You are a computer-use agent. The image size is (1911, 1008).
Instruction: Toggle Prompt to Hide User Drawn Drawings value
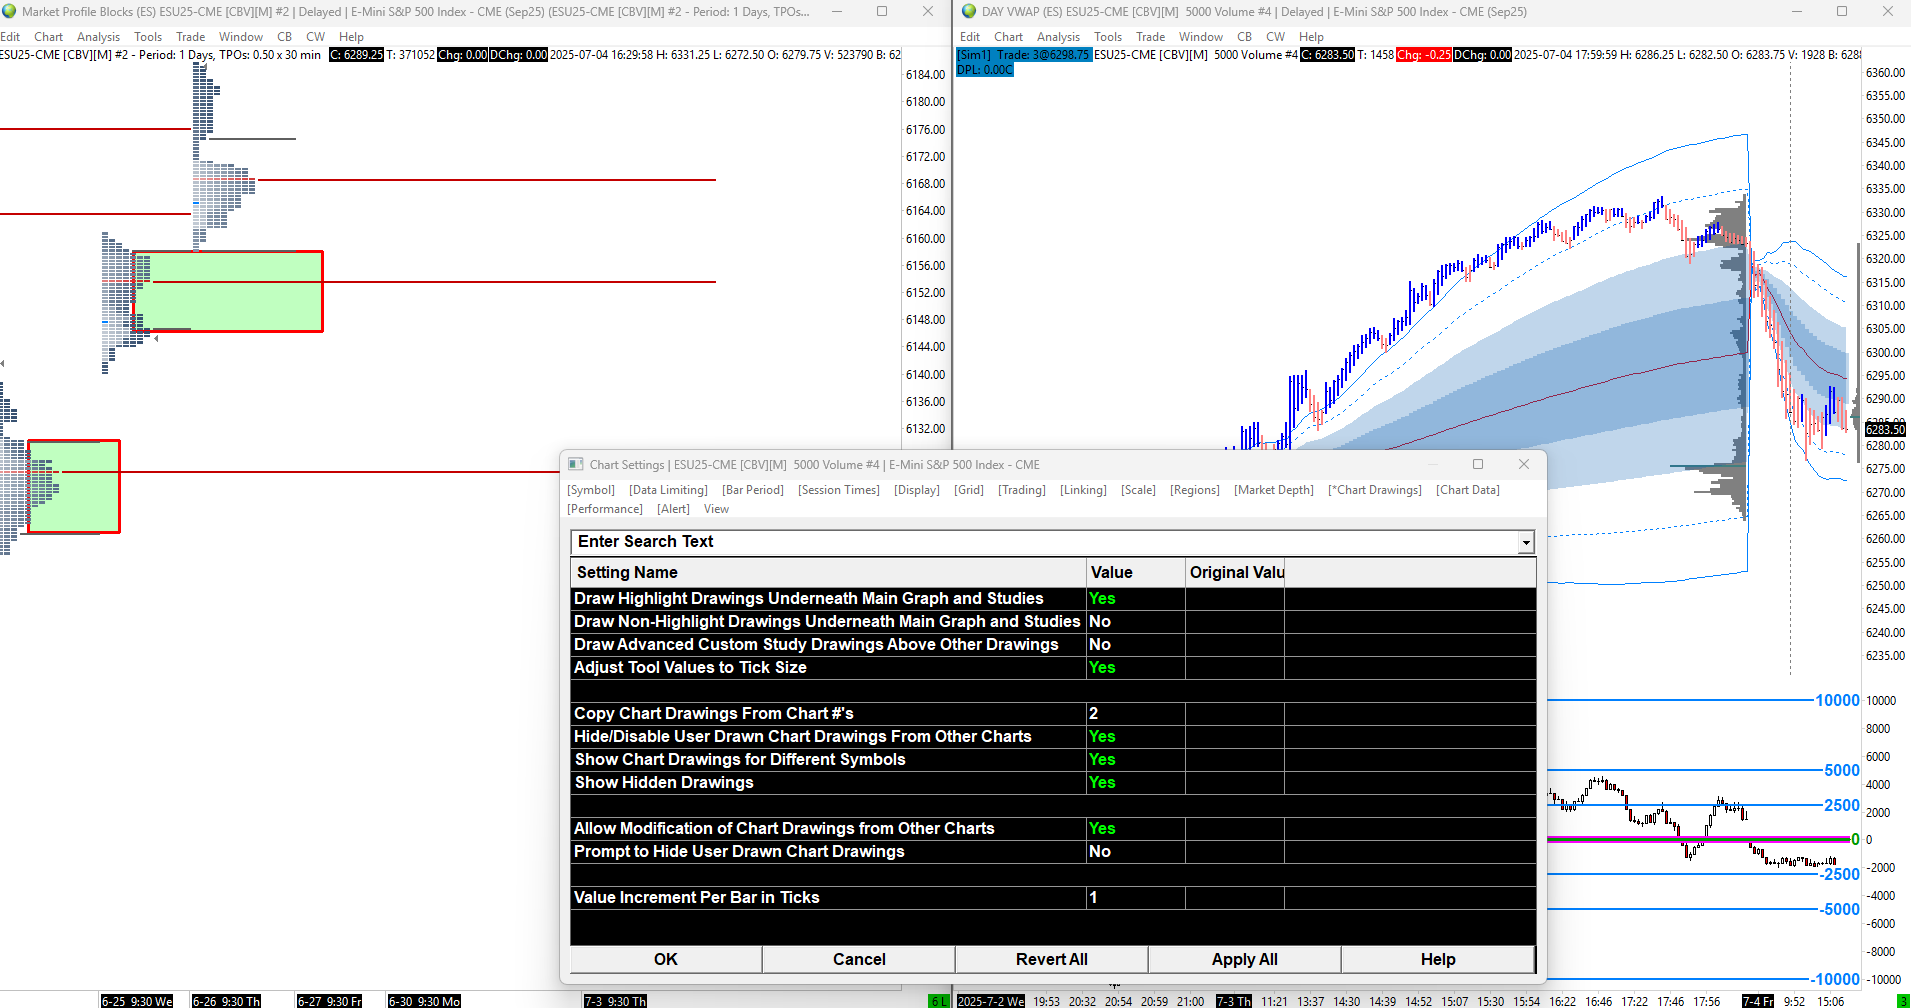(1136, 851)
